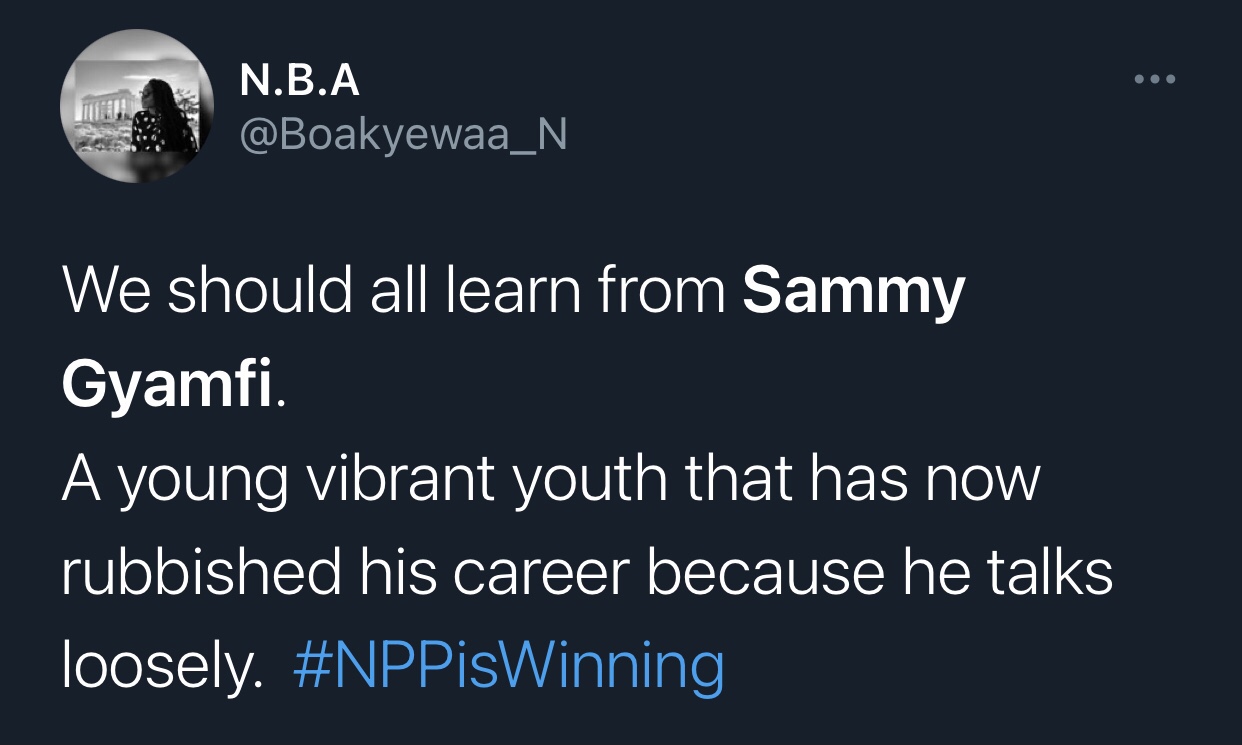Open the #NPPisWinning hashtag
Viewport: 1242px width, 745px height.
click(x=509, y=667)
